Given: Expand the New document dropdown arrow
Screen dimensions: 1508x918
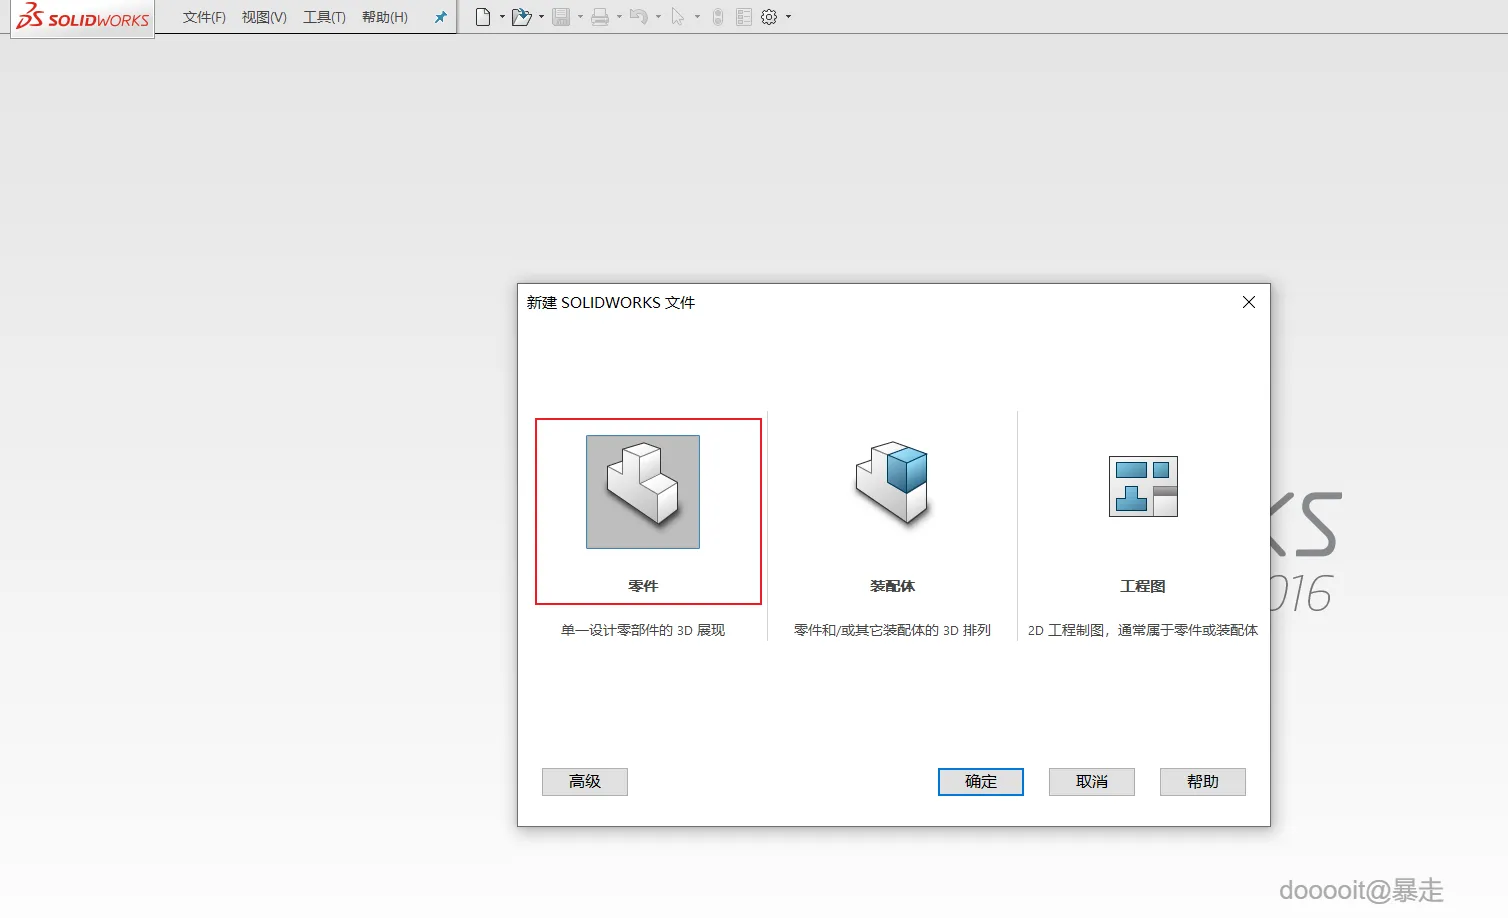Looking at the screenshot, I should tap(502, 17).
